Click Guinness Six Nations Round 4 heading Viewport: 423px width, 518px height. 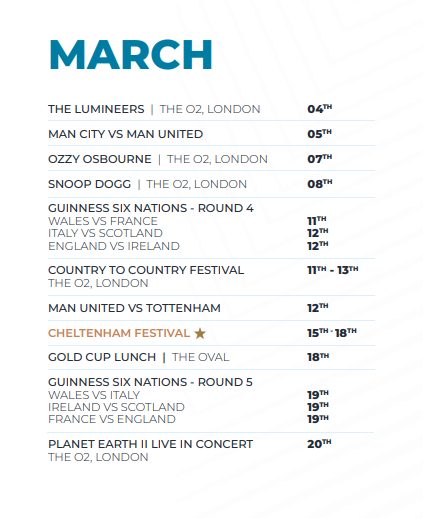151,208
